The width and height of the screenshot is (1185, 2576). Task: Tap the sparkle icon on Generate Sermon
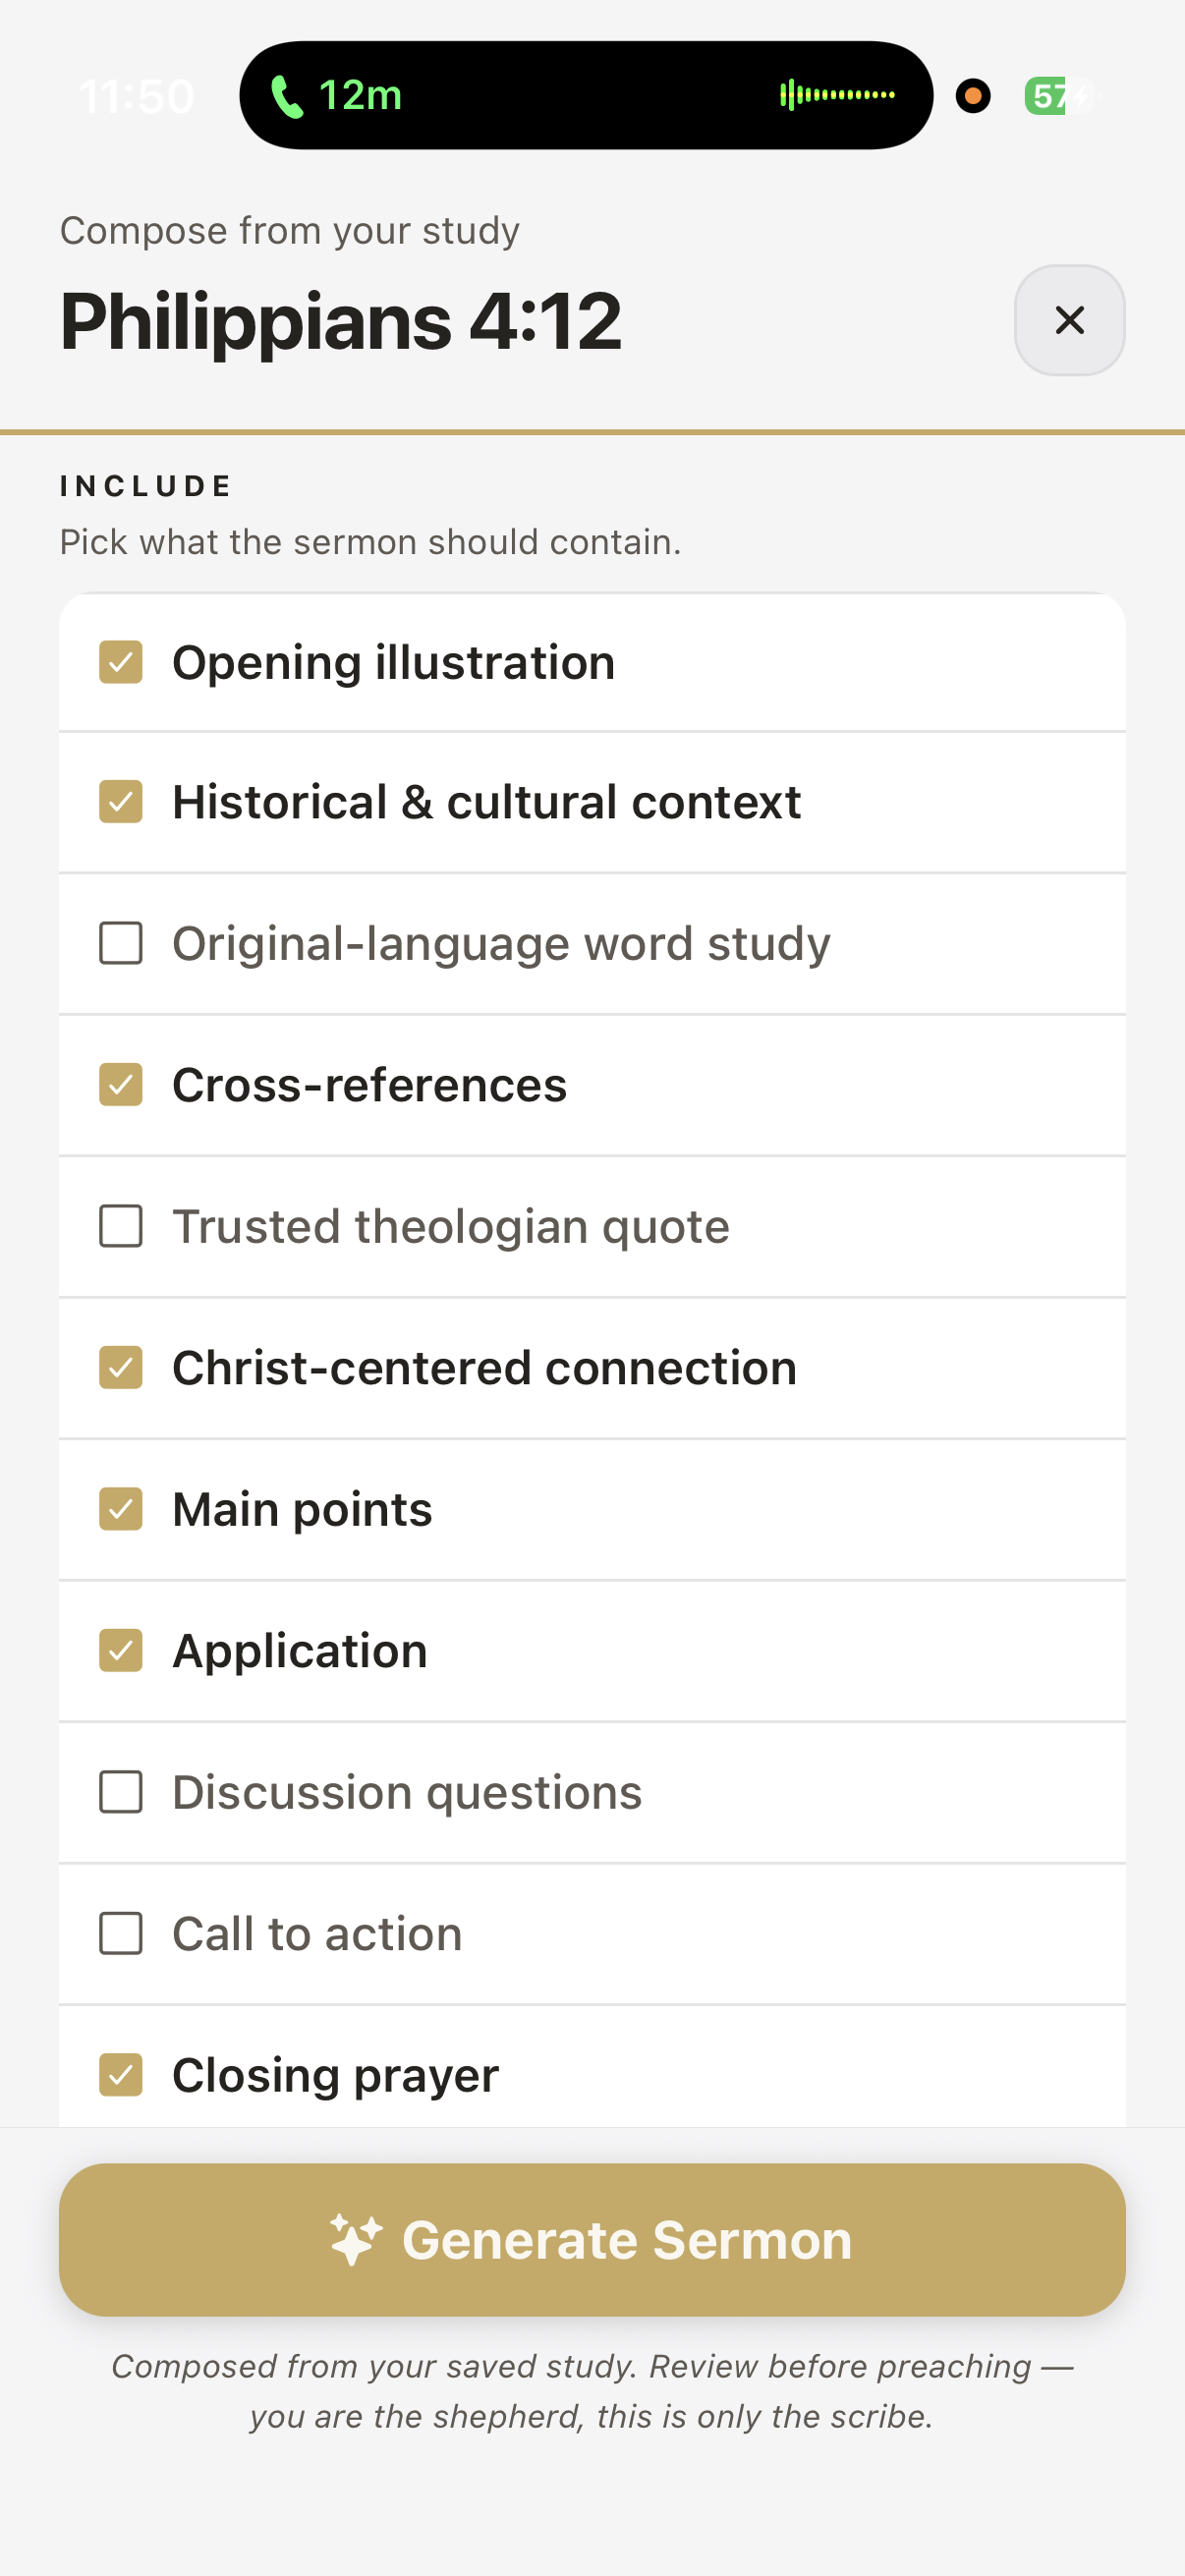356,2239
